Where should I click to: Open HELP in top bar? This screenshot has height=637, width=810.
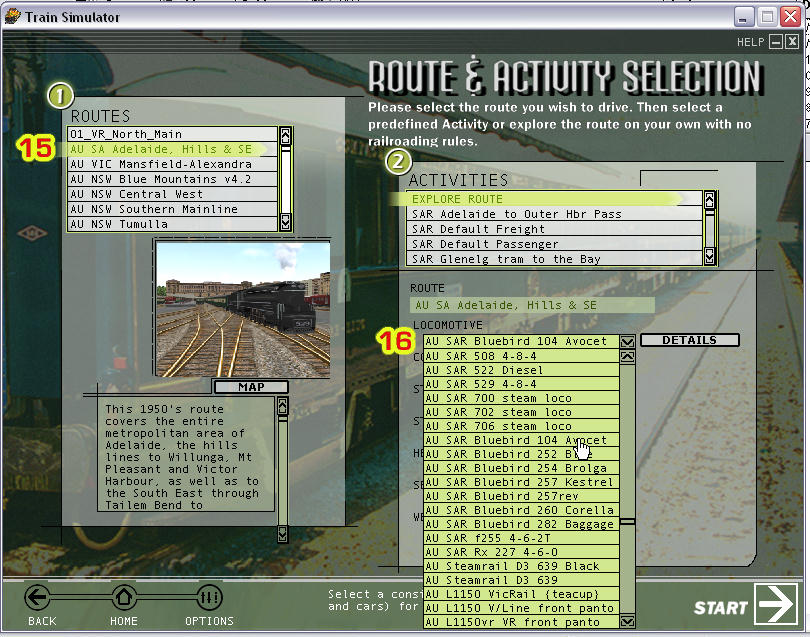[x=750, y=42]
